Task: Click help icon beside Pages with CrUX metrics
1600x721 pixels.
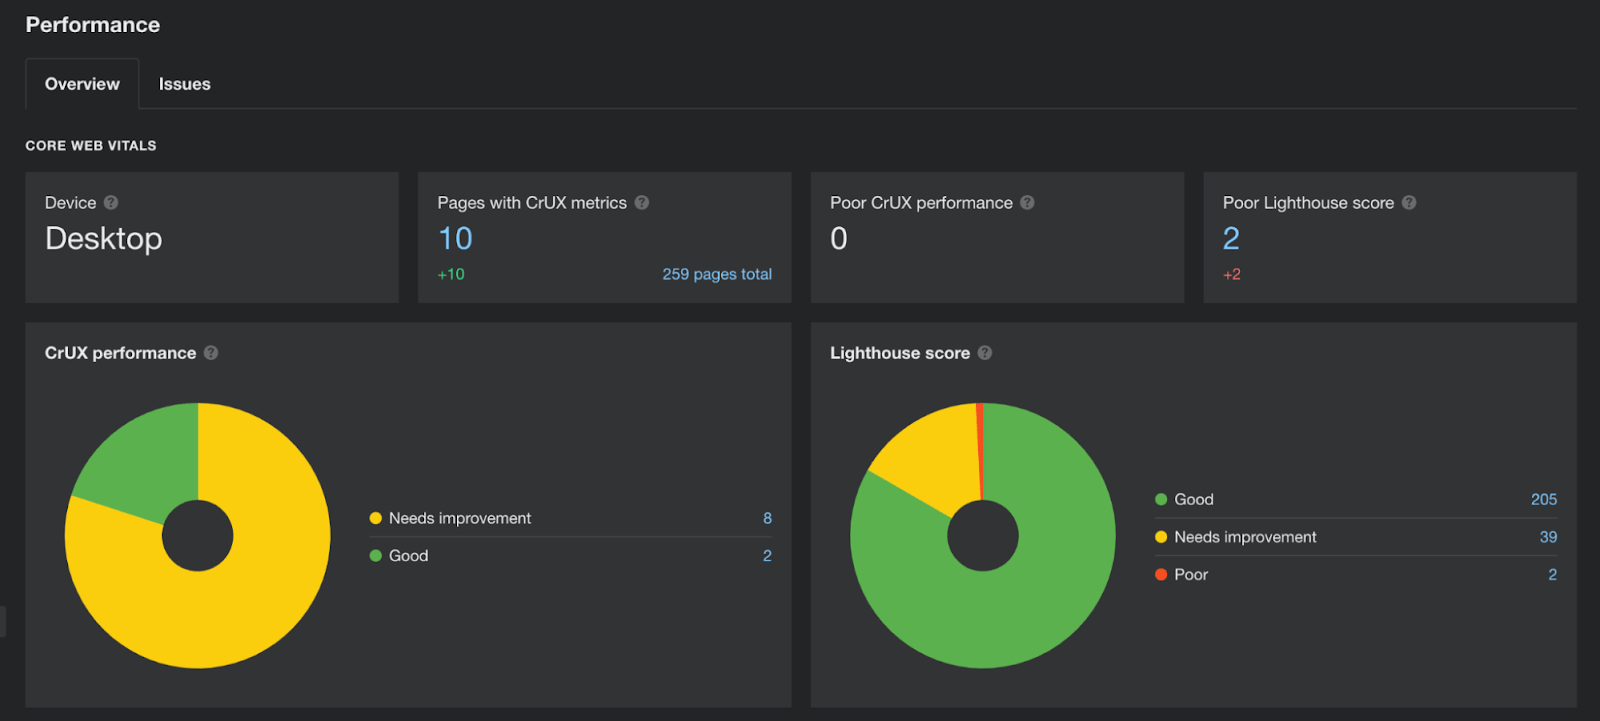Action: click(x=642, y=203)
